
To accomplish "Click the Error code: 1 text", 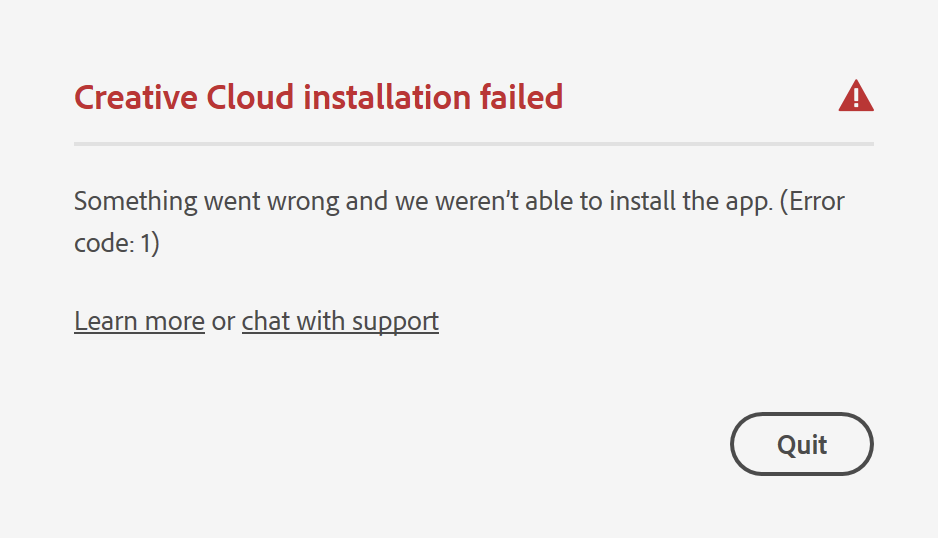I will pyautogui.click(x=117, y=243).
